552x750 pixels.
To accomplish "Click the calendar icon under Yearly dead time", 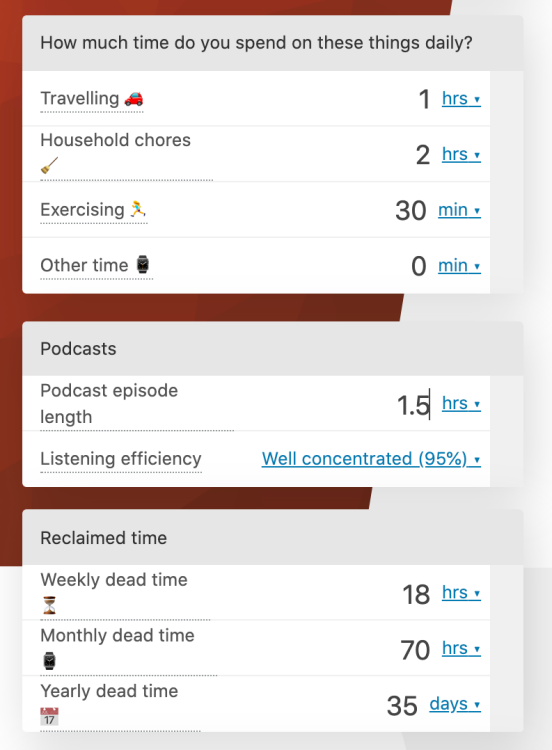I will click(49, 717).
